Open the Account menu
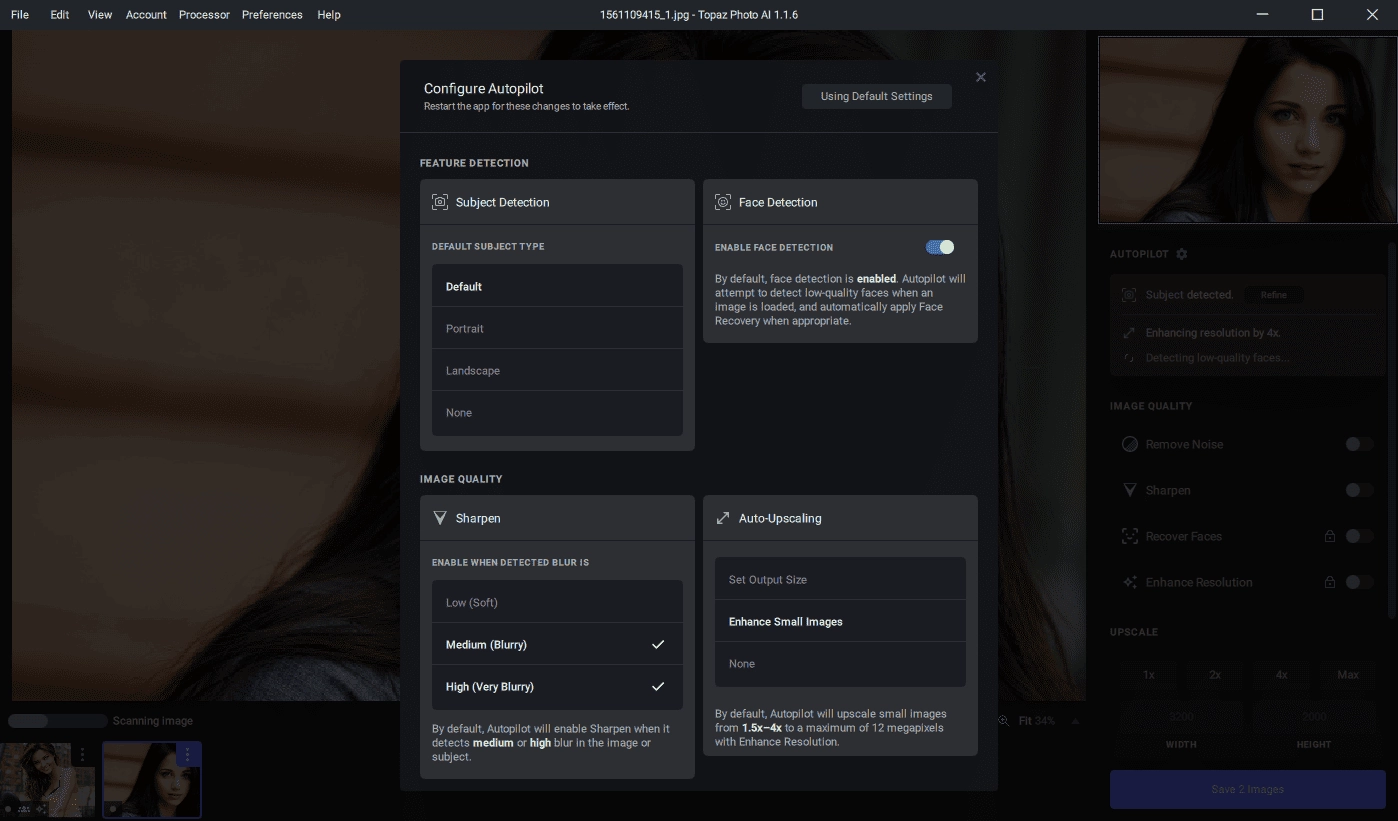 [x=146, y=15]
